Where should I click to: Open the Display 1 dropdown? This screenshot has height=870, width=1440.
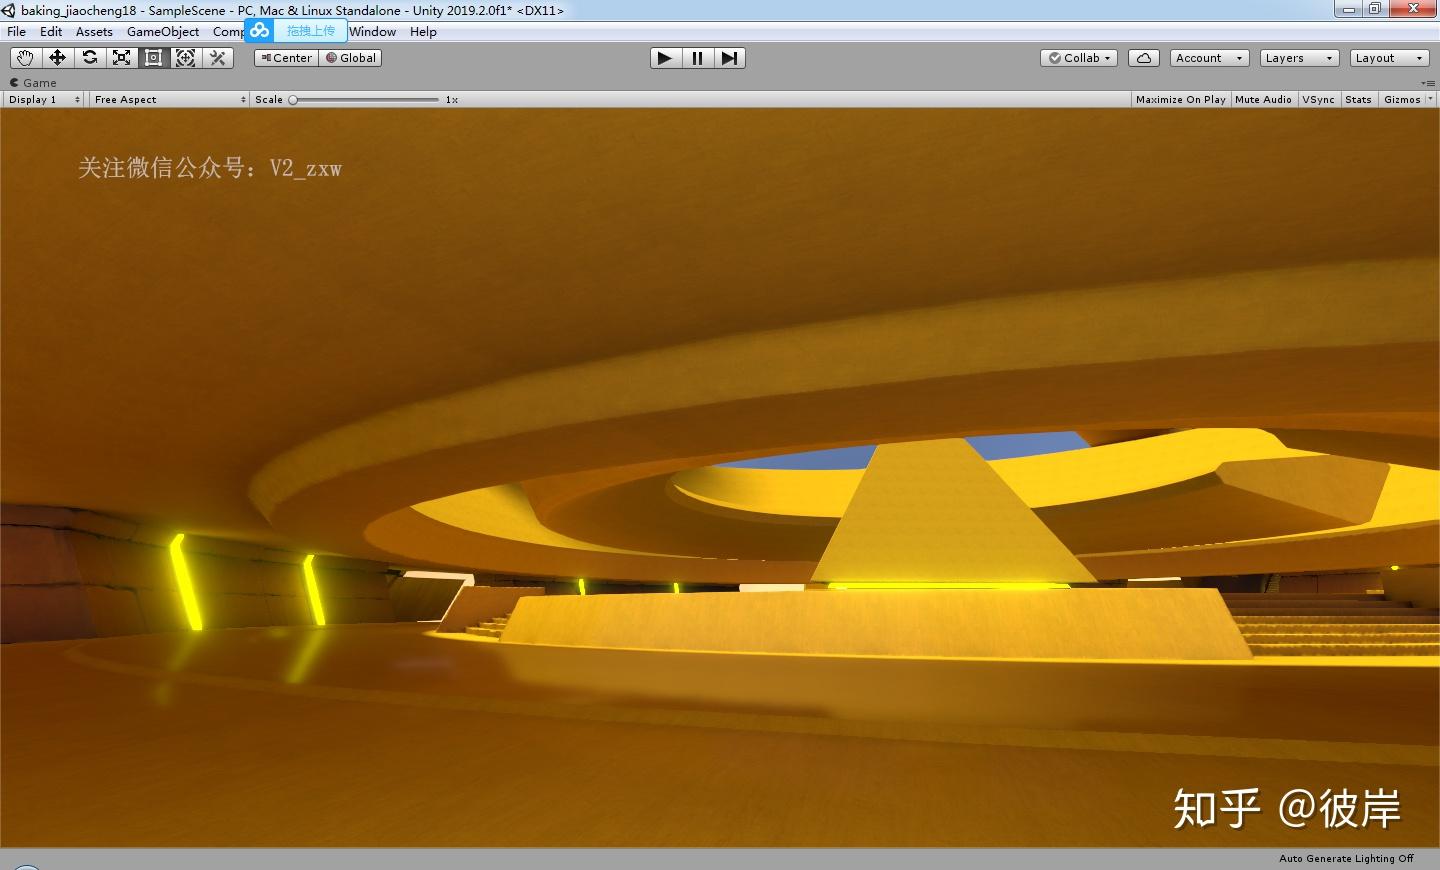click(44, 100)
